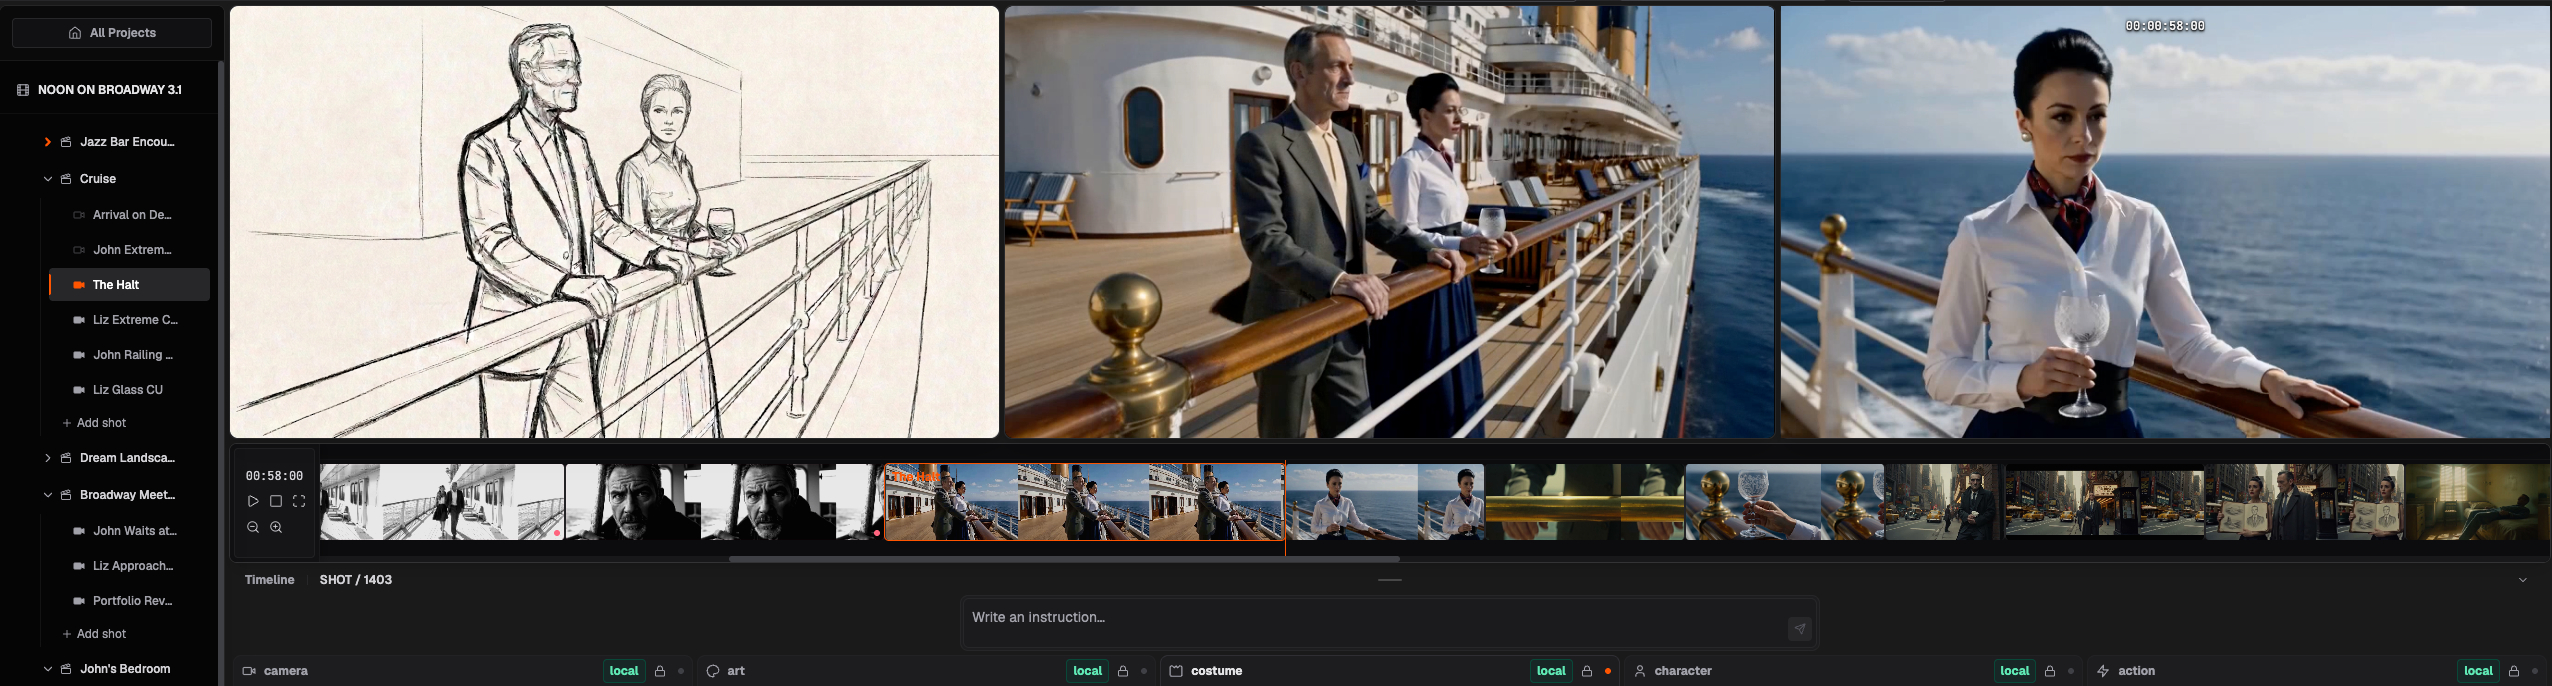Toggle the status dot on camera panel

[681, 671]
